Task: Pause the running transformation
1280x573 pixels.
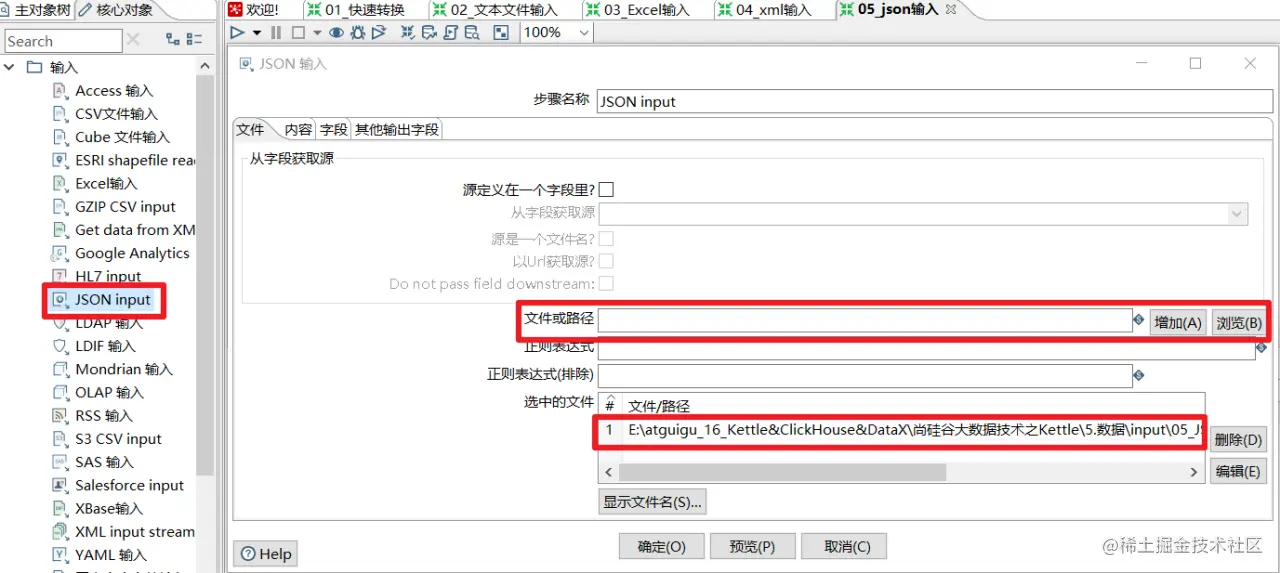Action: [x=276, y=32]
